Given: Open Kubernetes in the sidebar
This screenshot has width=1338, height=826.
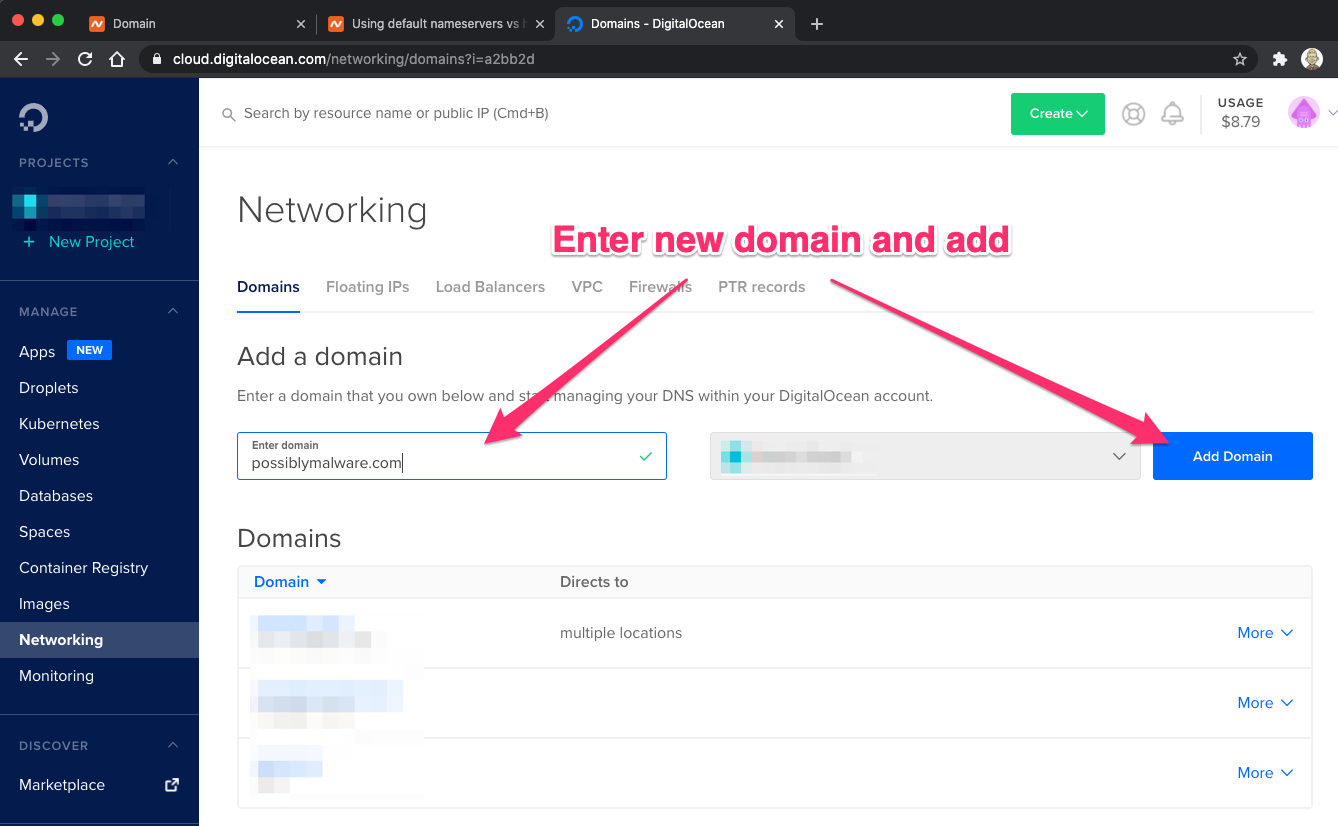Looking at the screenshot, I should pyautogui.click(x=59, y=424).
